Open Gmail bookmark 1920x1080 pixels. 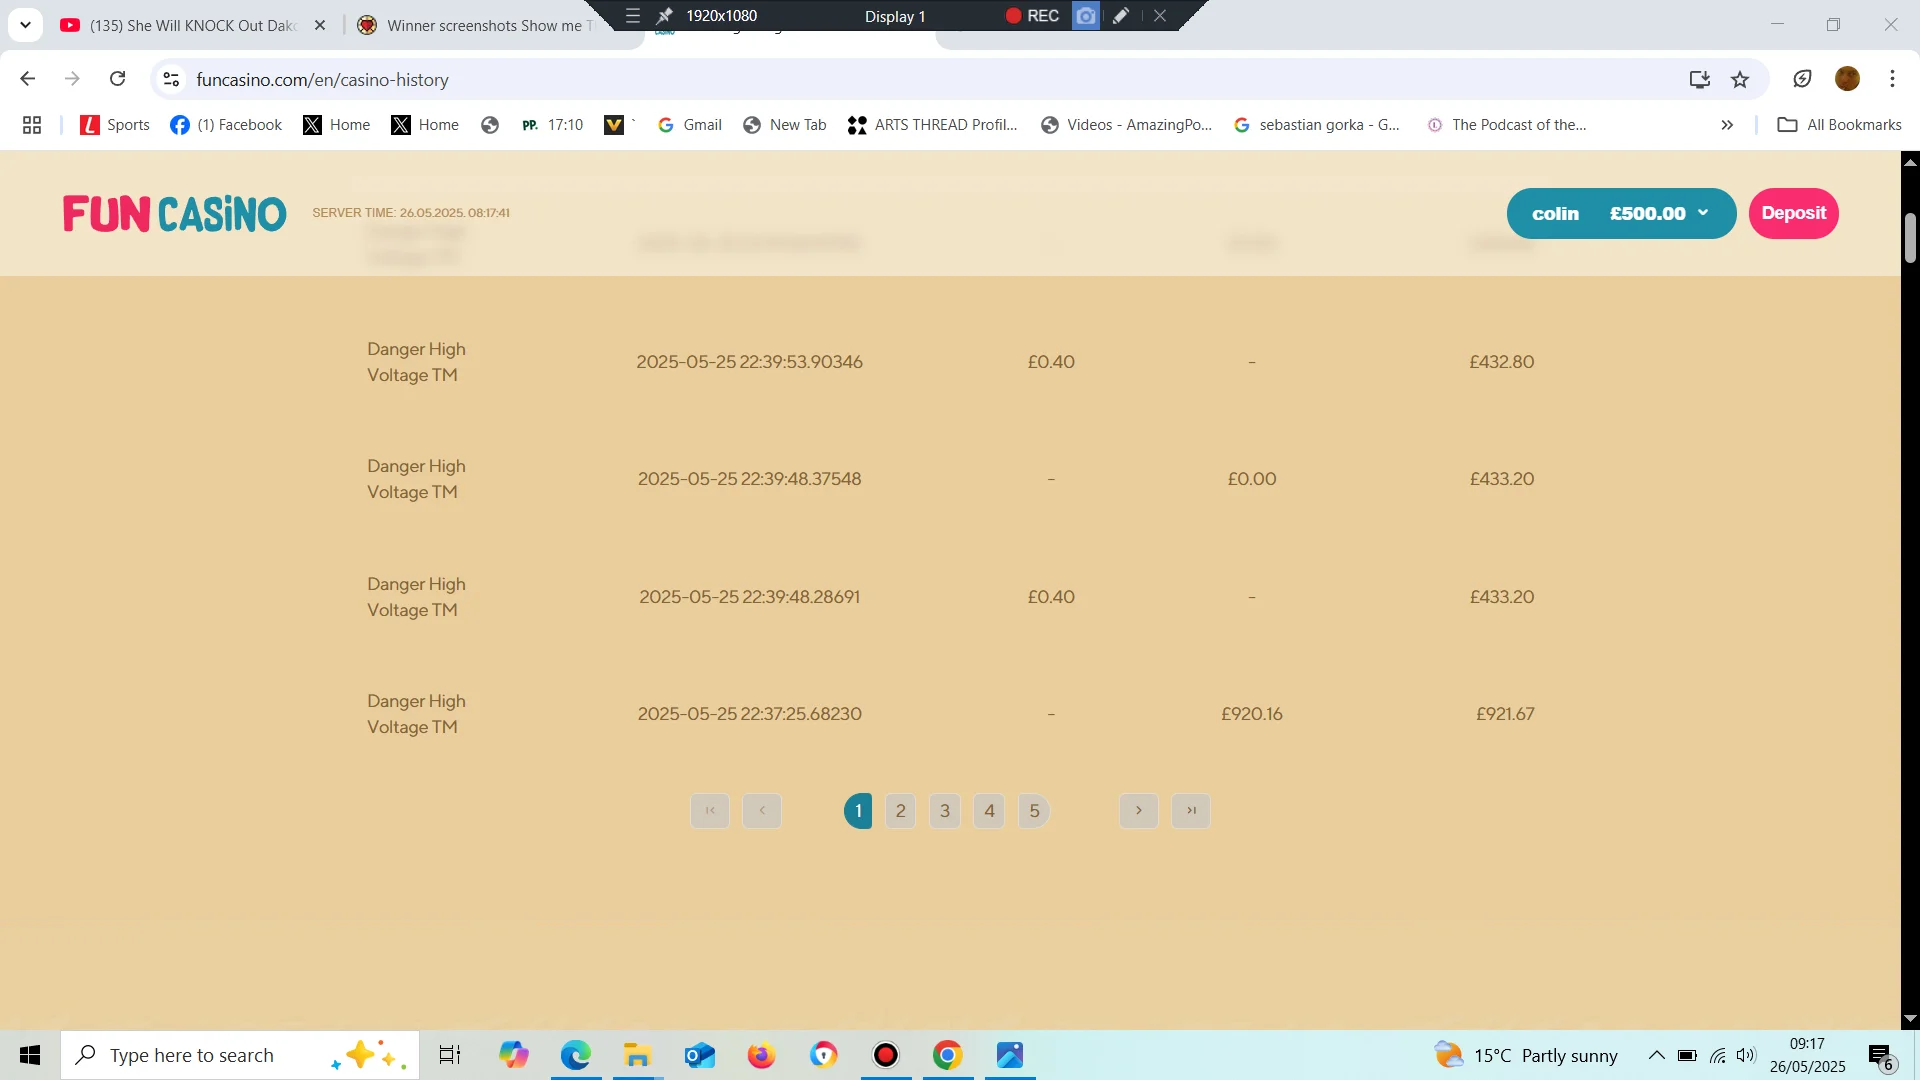coord(690,125)
